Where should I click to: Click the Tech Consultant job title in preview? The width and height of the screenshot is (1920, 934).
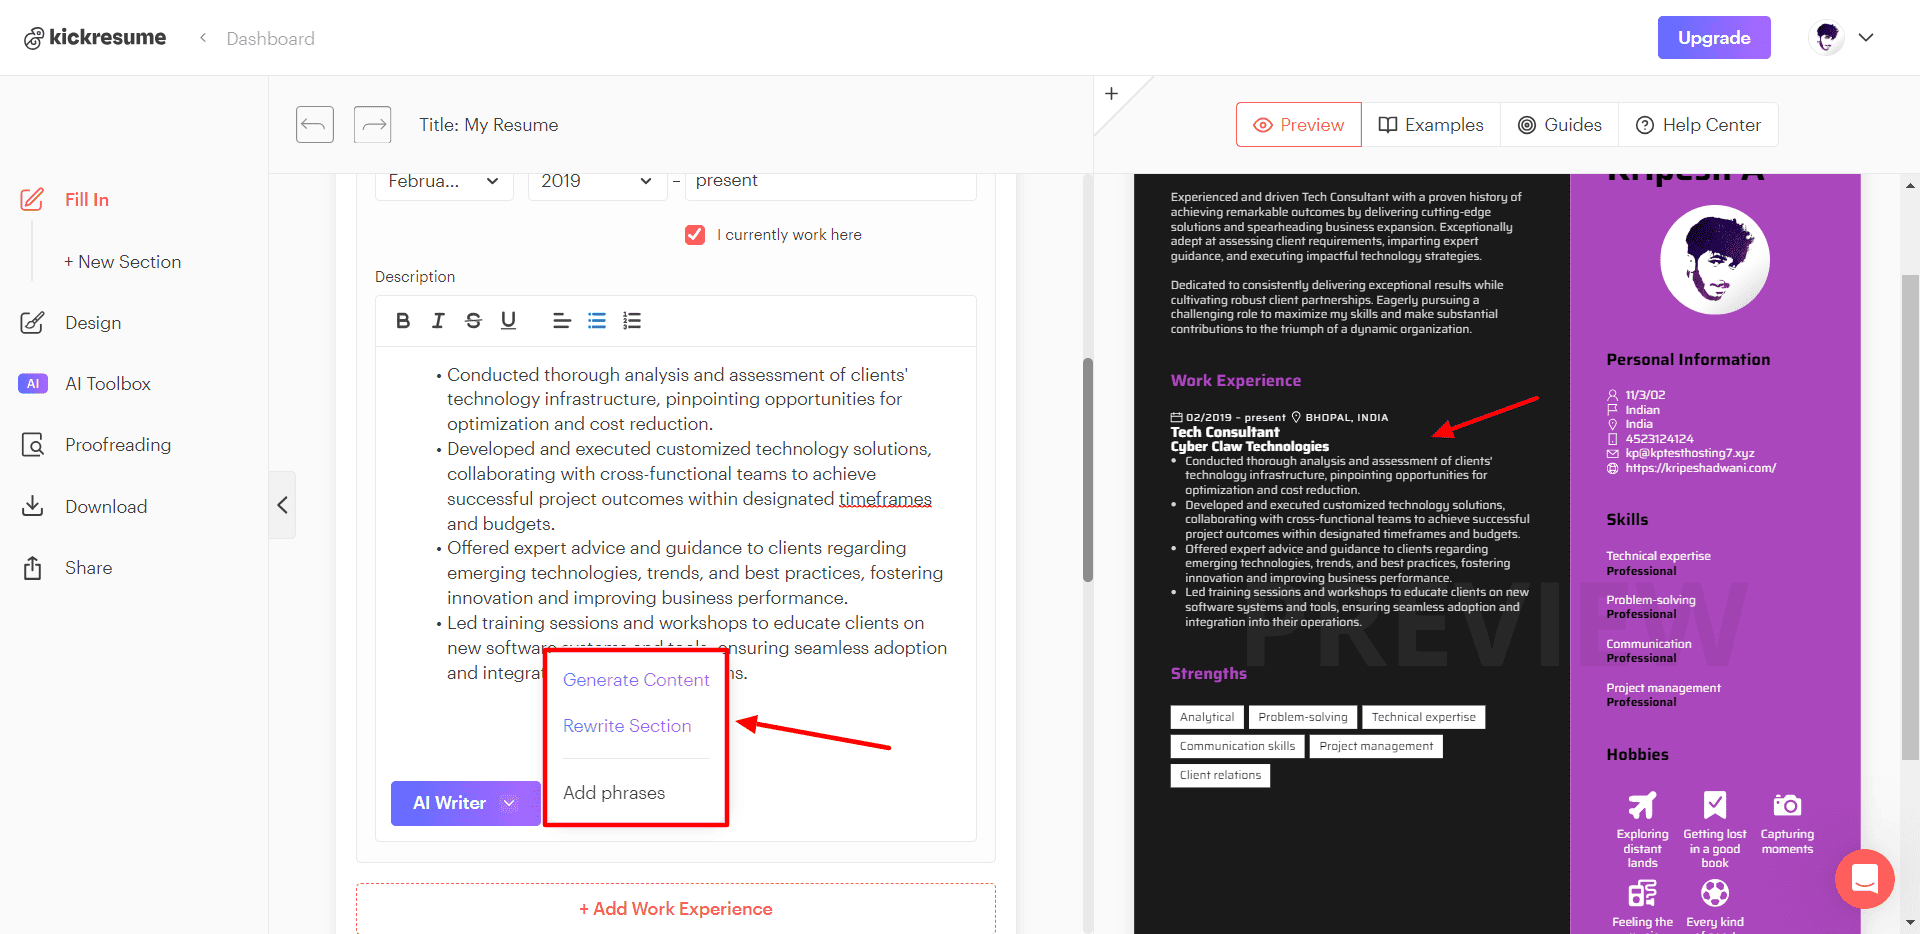(x=1225, y=432)
